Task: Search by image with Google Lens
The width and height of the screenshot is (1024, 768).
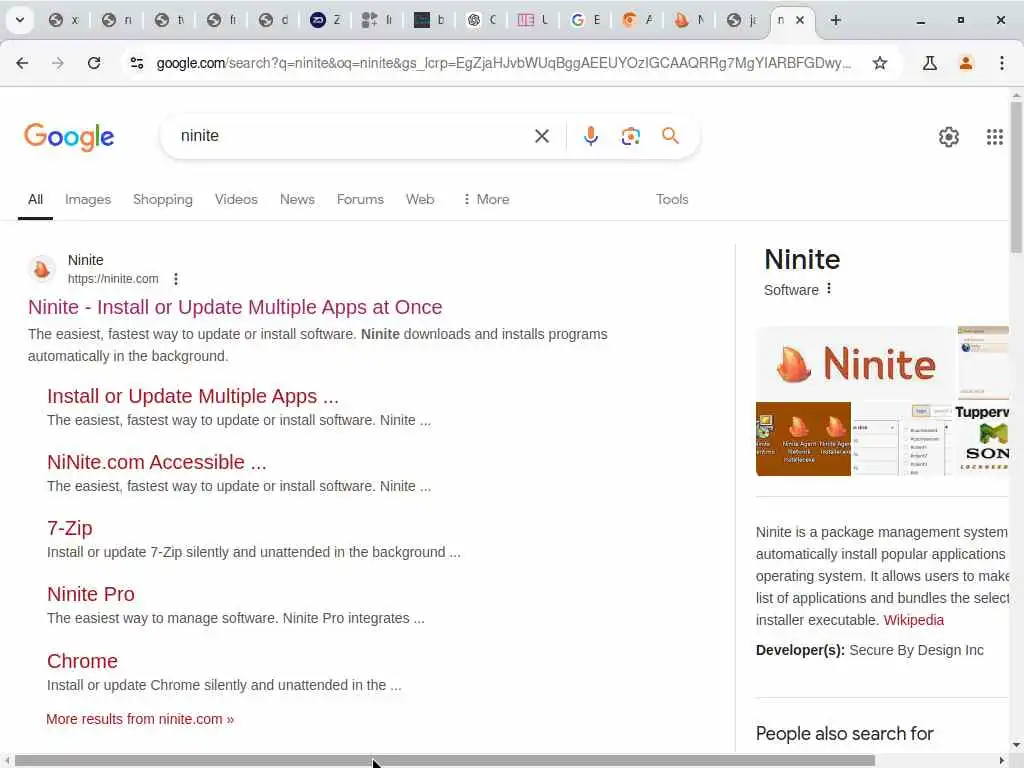Action: [x=630, y=136]
